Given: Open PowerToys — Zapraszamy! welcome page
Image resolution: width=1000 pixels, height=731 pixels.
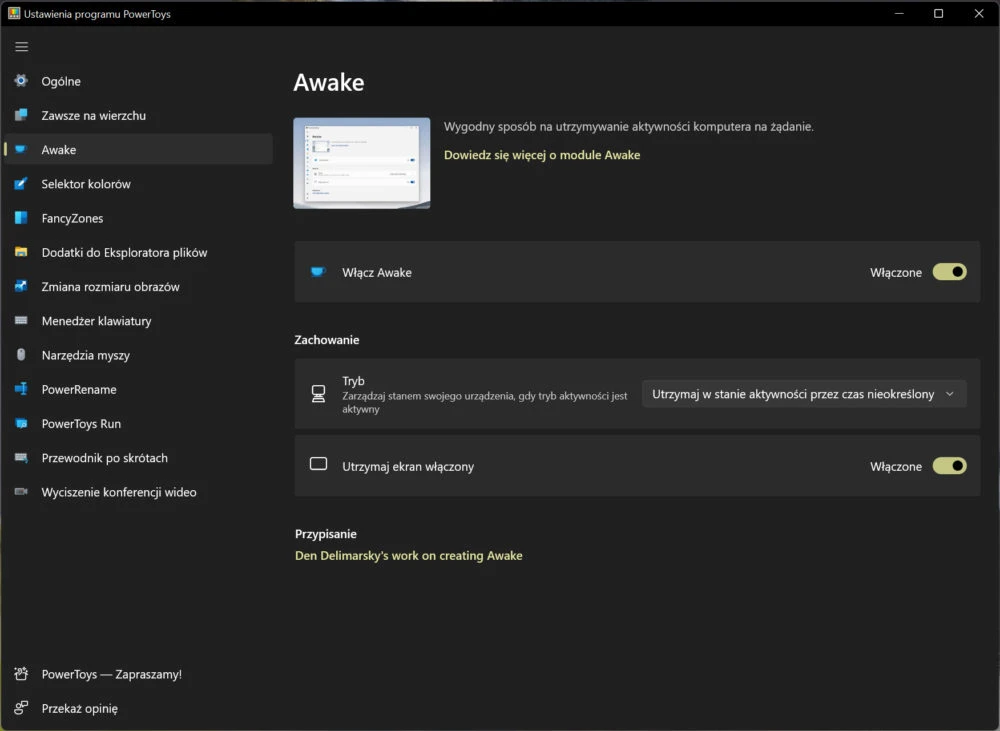Looking at the screenshot, I should click(138, 674).
